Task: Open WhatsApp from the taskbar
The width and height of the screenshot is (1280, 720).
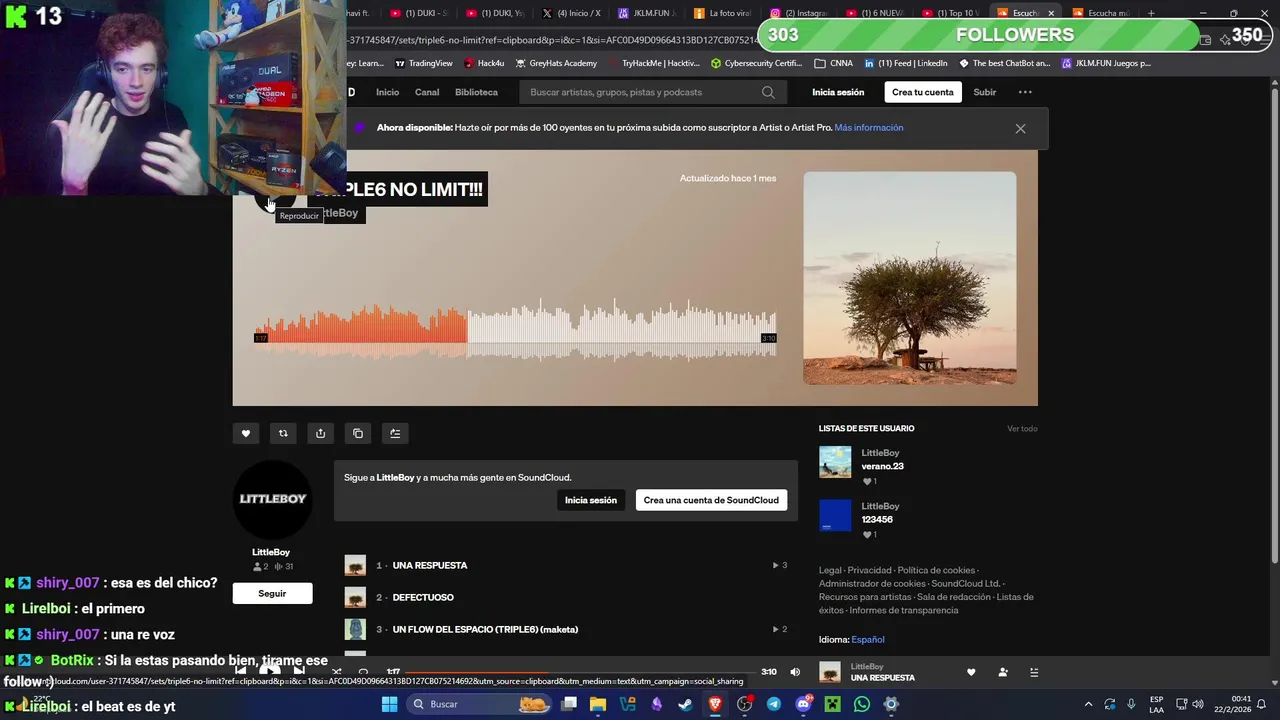Action: (862, 704)
